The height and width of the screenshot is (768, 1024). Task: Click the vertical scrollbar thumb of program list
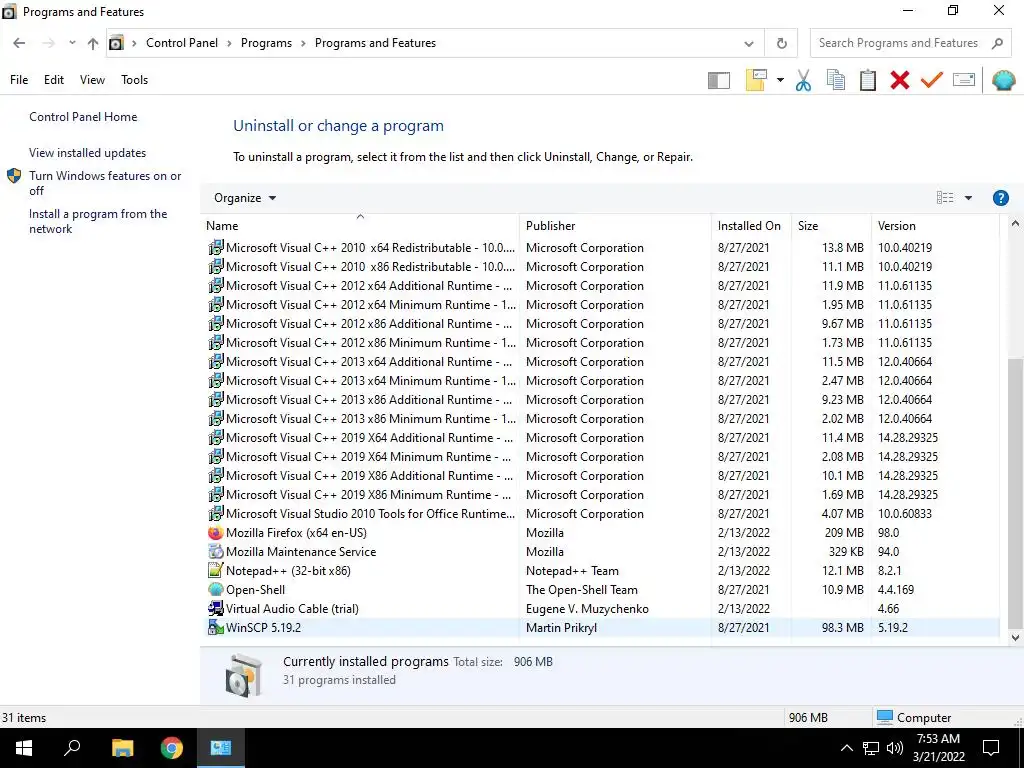(x=1015, y=492)
